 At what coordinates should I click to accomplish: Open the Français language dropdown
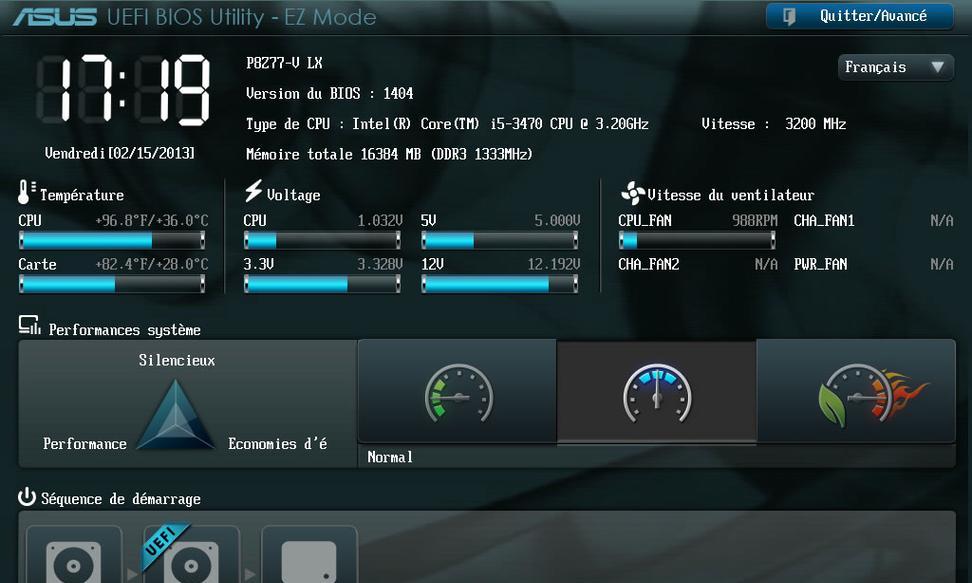click(895, 67)
